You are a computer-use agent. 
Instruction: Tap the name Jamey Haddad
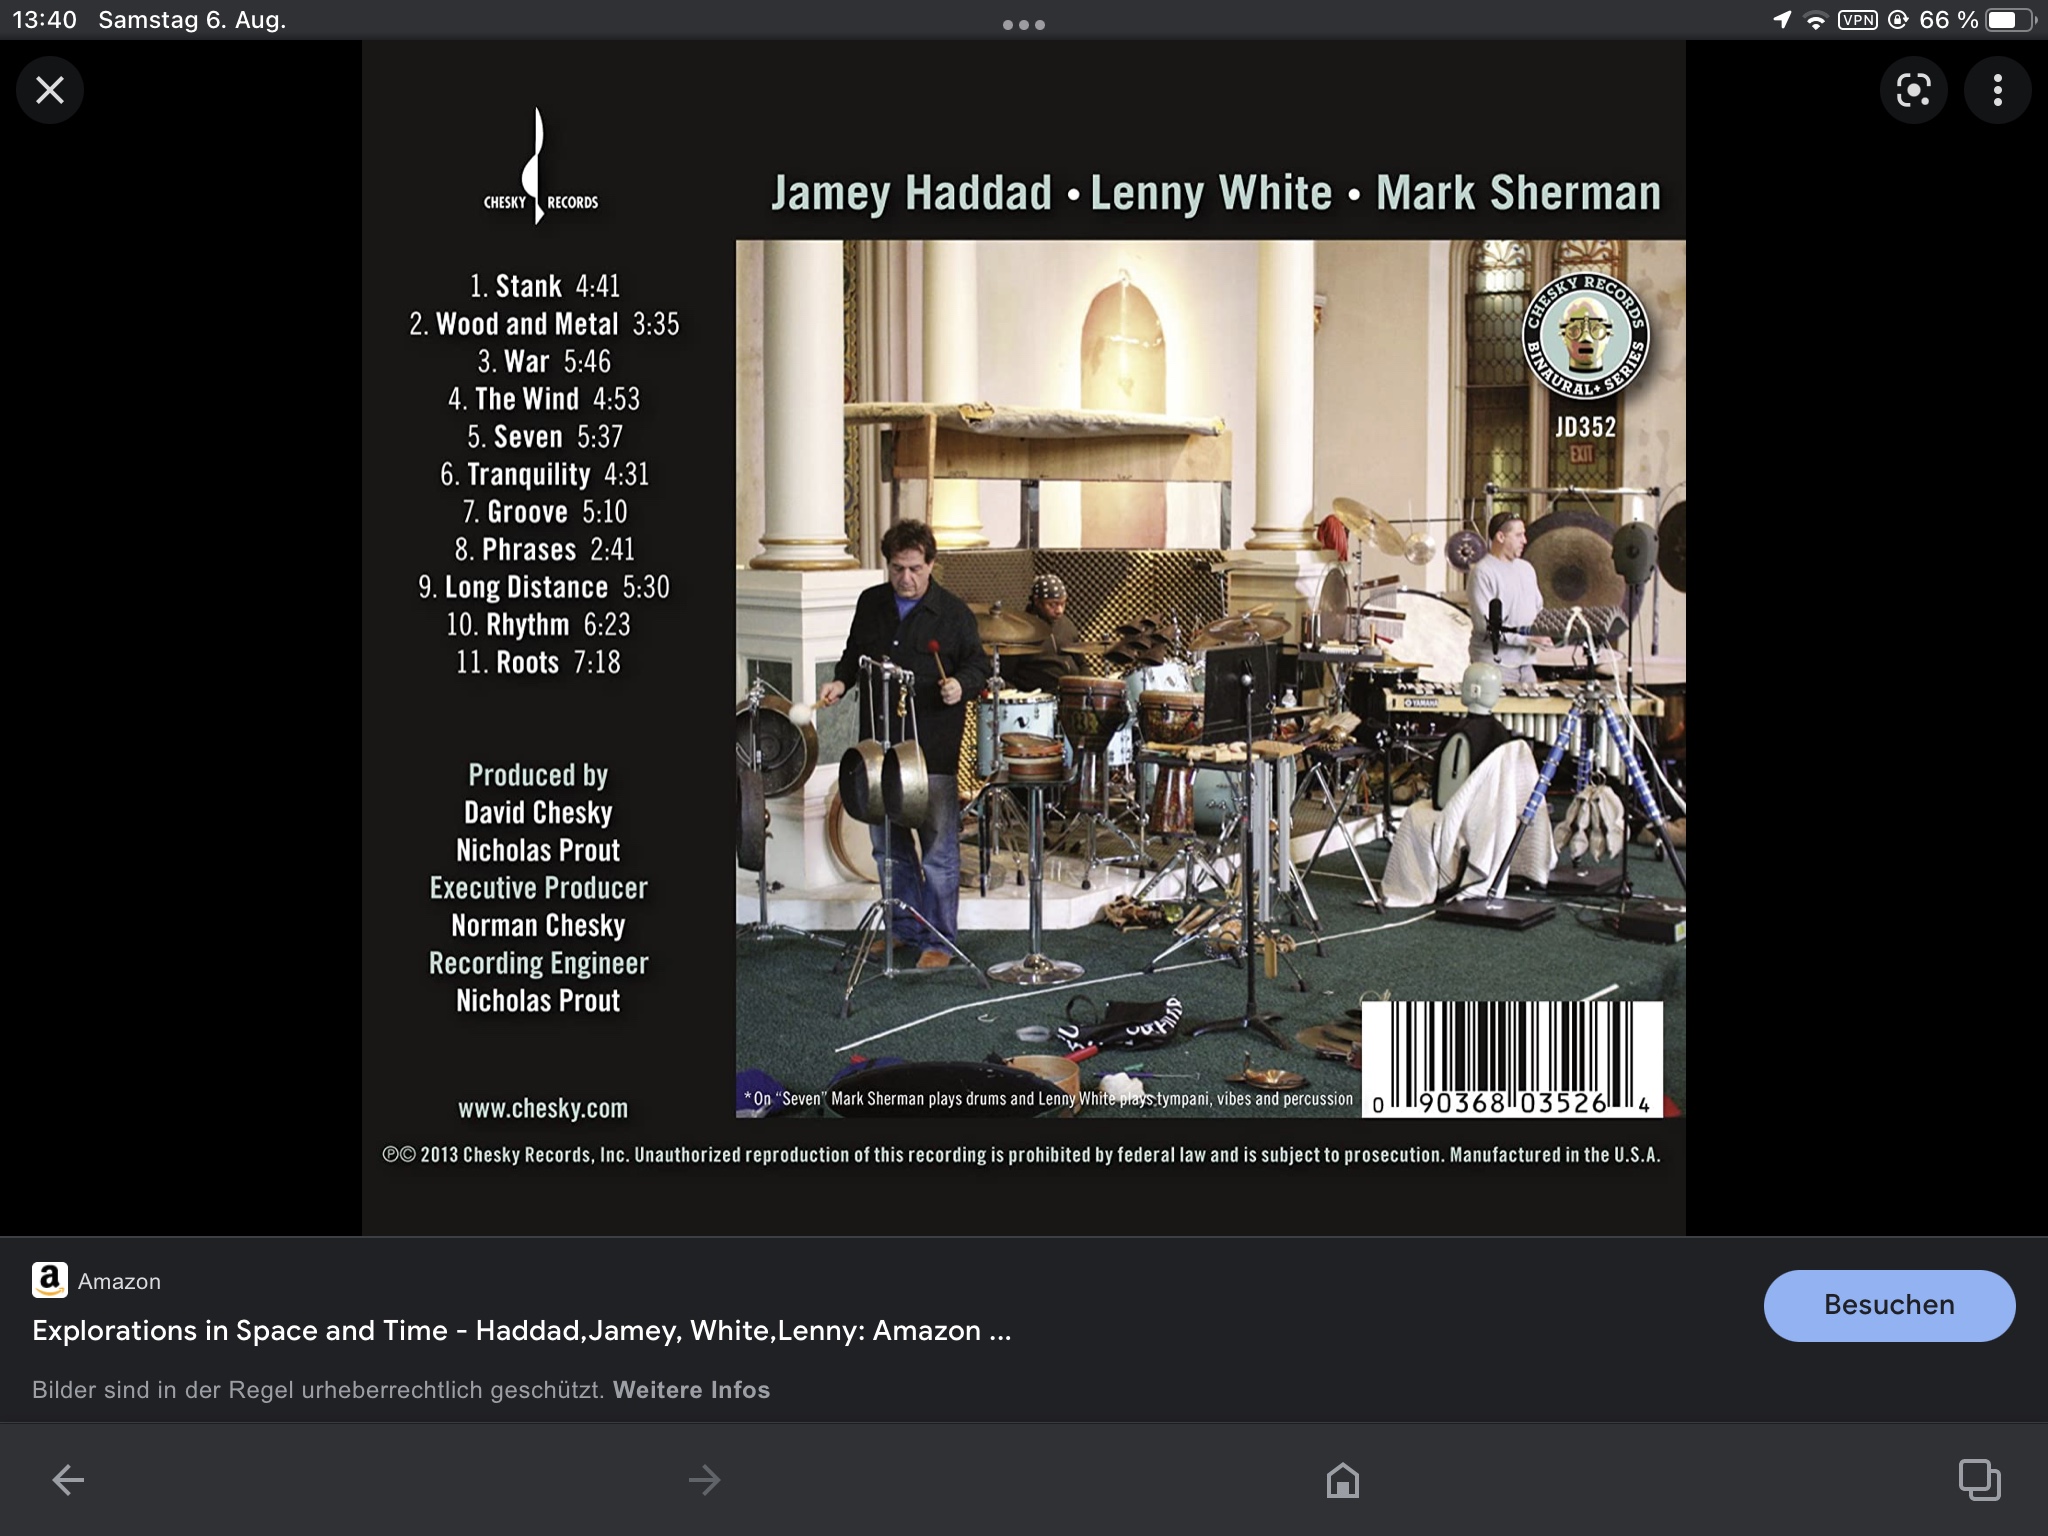click(911, 193)
